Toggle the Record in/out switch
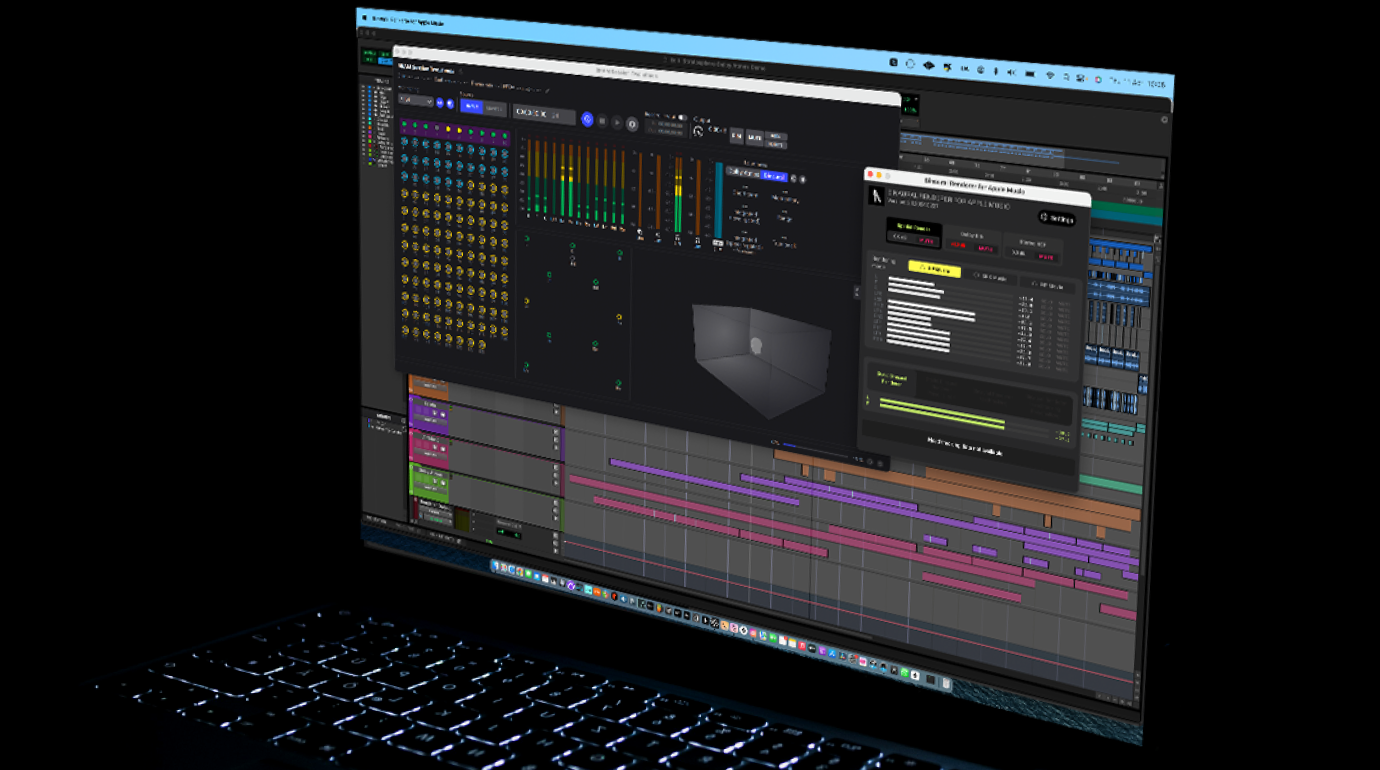 [x=683, y=118]
